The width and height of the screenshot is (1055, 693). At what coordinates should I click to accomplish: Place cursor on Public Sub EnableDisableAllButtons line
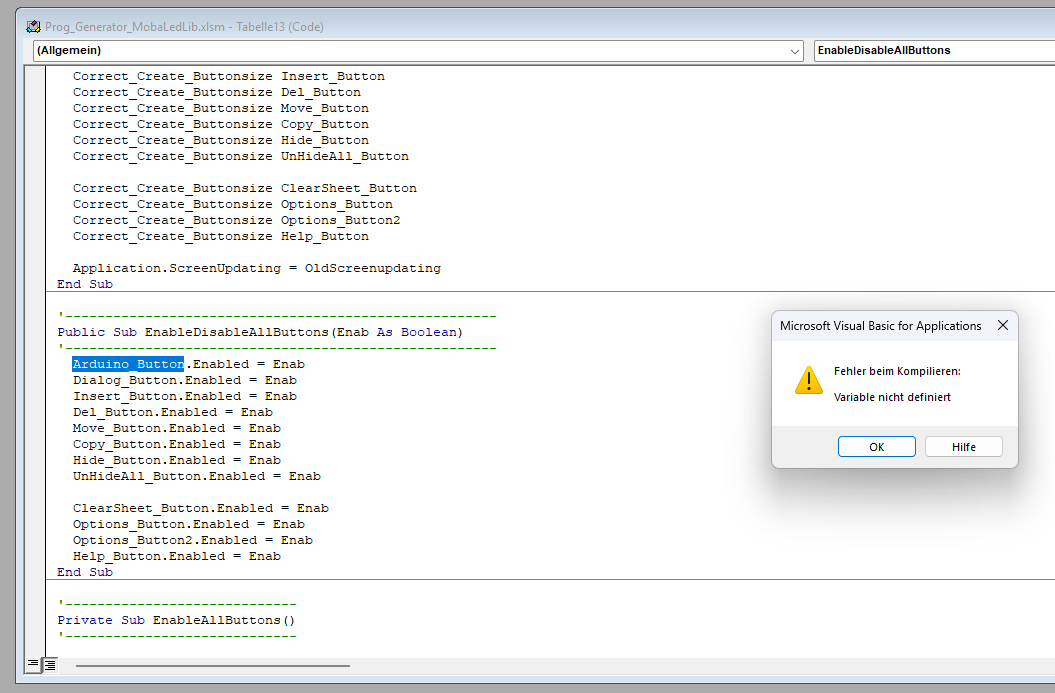(260, 332)
